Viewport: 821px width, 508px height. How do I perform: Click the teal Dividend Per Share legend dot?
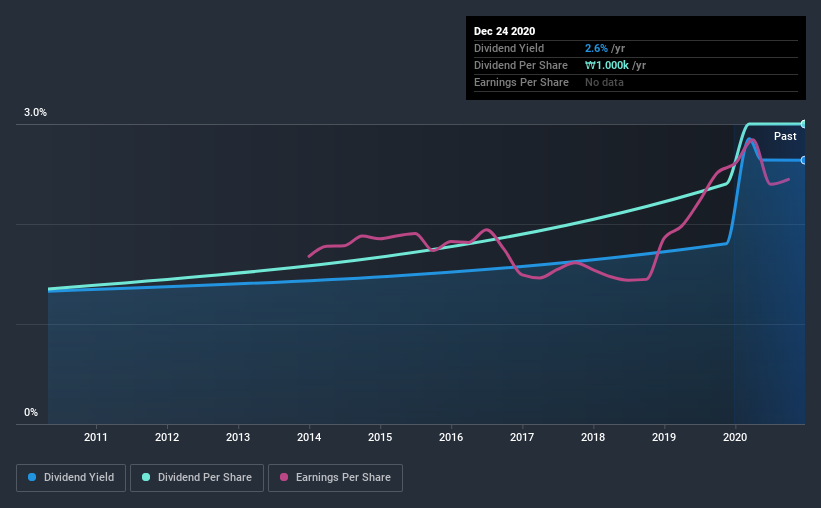tap(146, 477)
